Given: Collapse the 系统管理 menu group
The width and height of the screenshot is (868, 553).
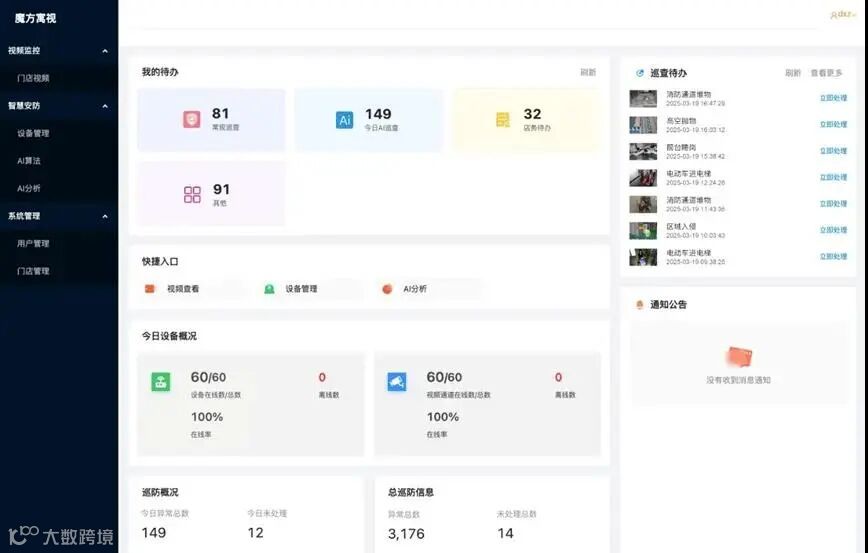Looking at the screenshot, I should tap(105, 216).
